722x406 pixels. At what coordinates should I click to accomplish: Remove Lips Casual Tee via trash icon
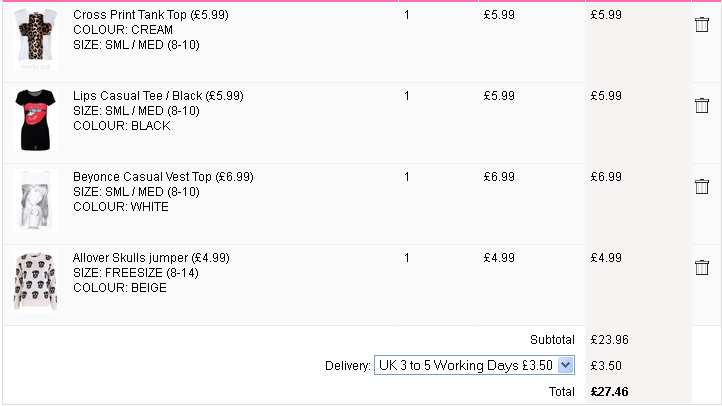click(x=702, y=105)
